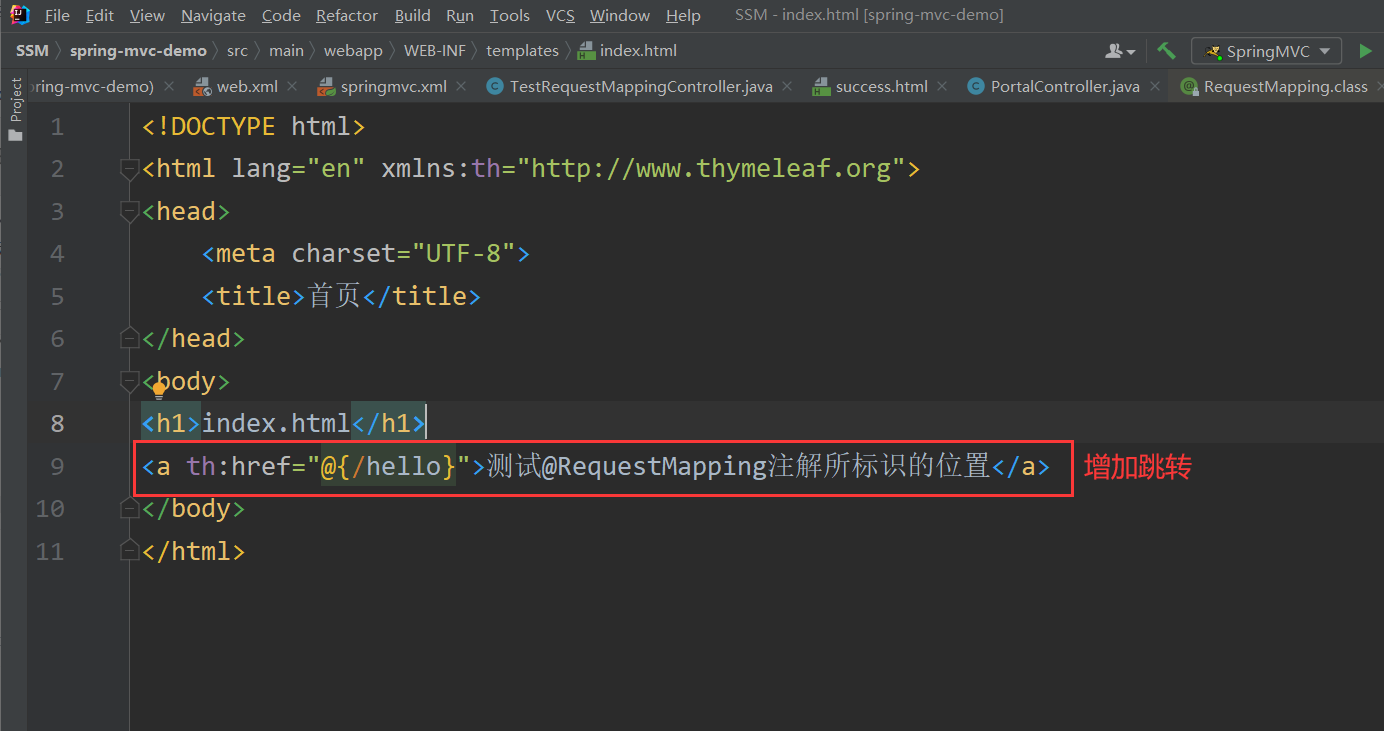The height and width of the screenshot is (731, 1384).
Task: Click the webapp breadcrumb
Action: click(x=354, y=51)
